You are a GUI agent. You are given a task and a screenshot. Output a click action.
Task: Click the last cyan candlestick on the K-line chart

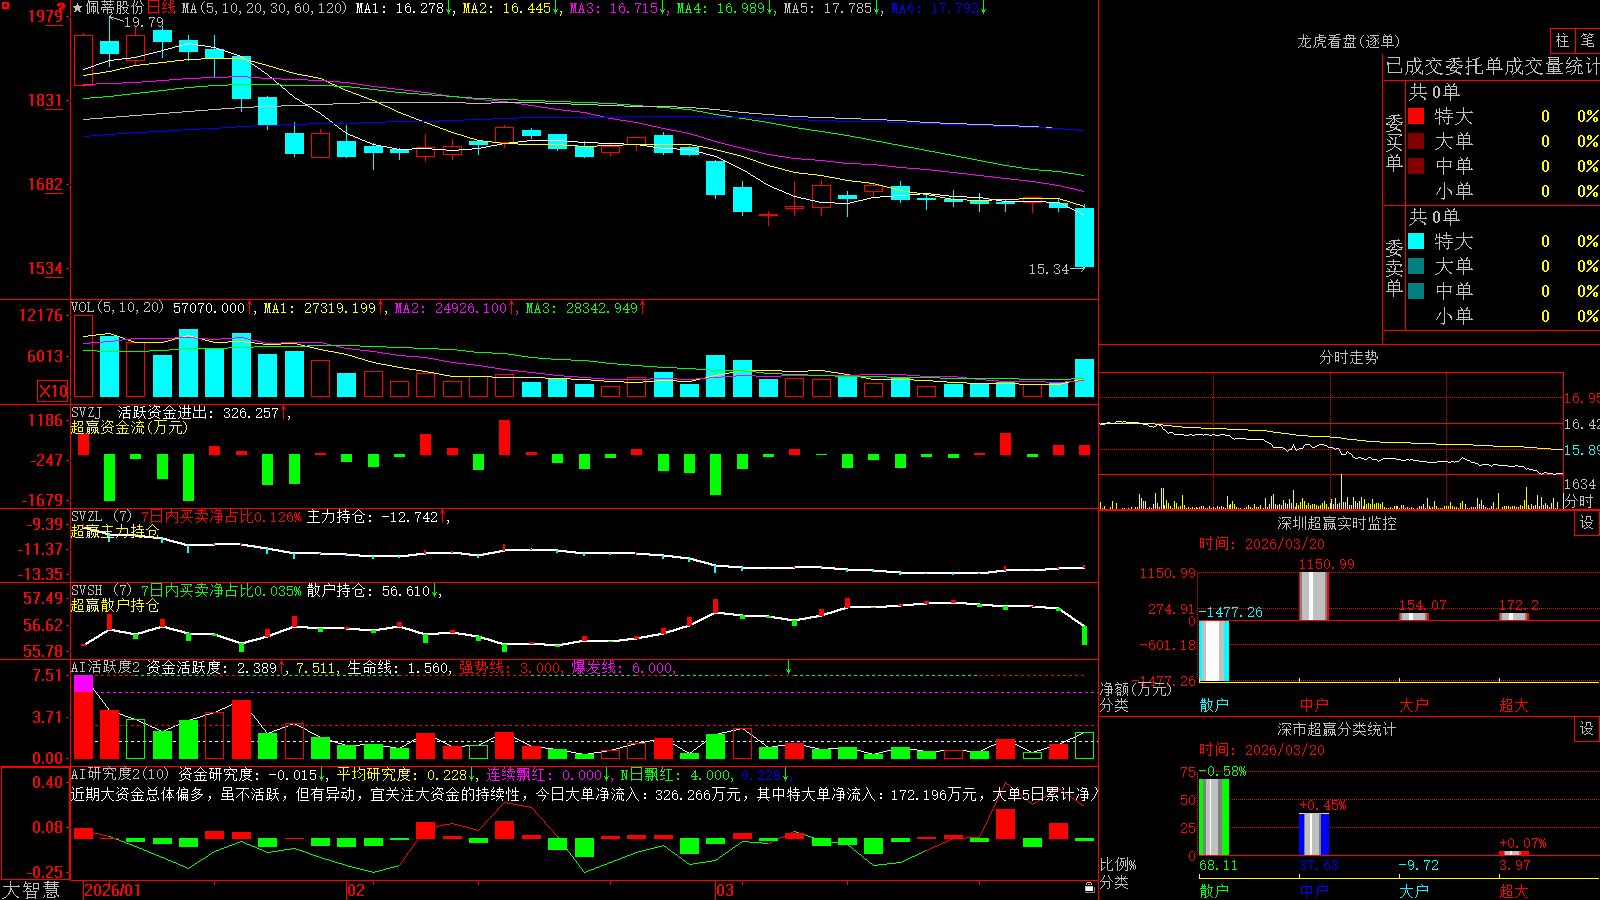pyautogui.click(x=1084, y=237)
